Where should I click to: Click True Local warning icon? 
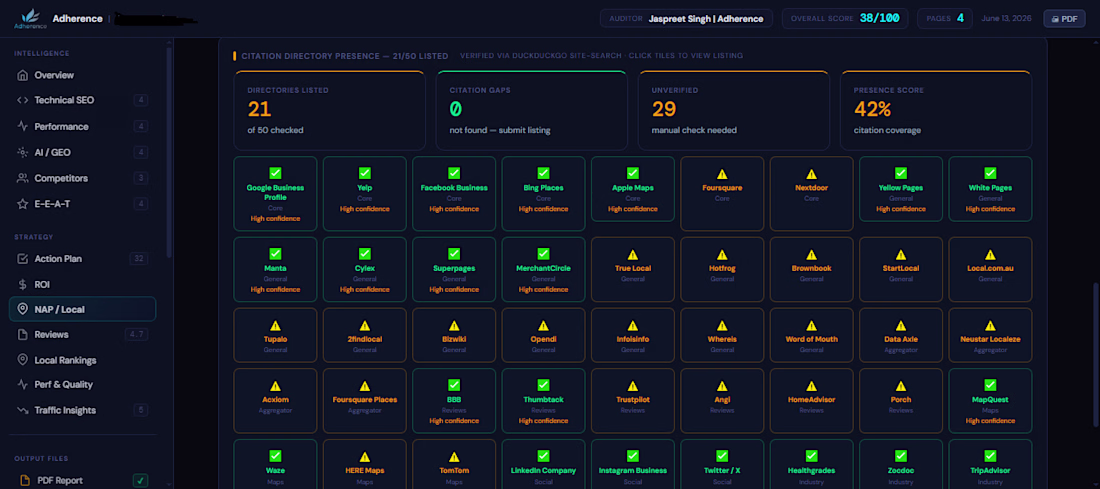tap(633, 255)
